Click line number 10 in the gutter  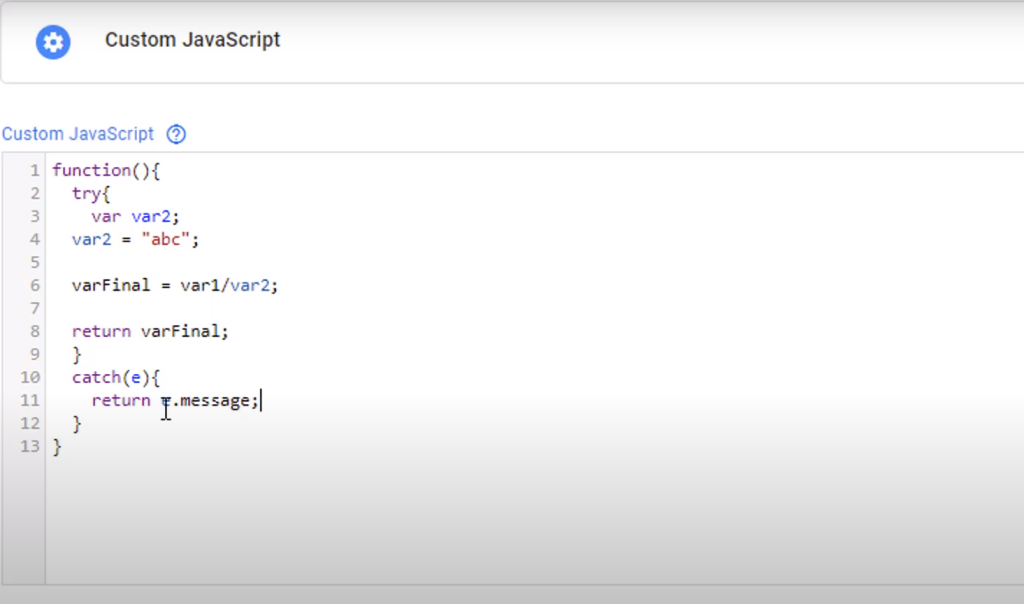[30, 377]
